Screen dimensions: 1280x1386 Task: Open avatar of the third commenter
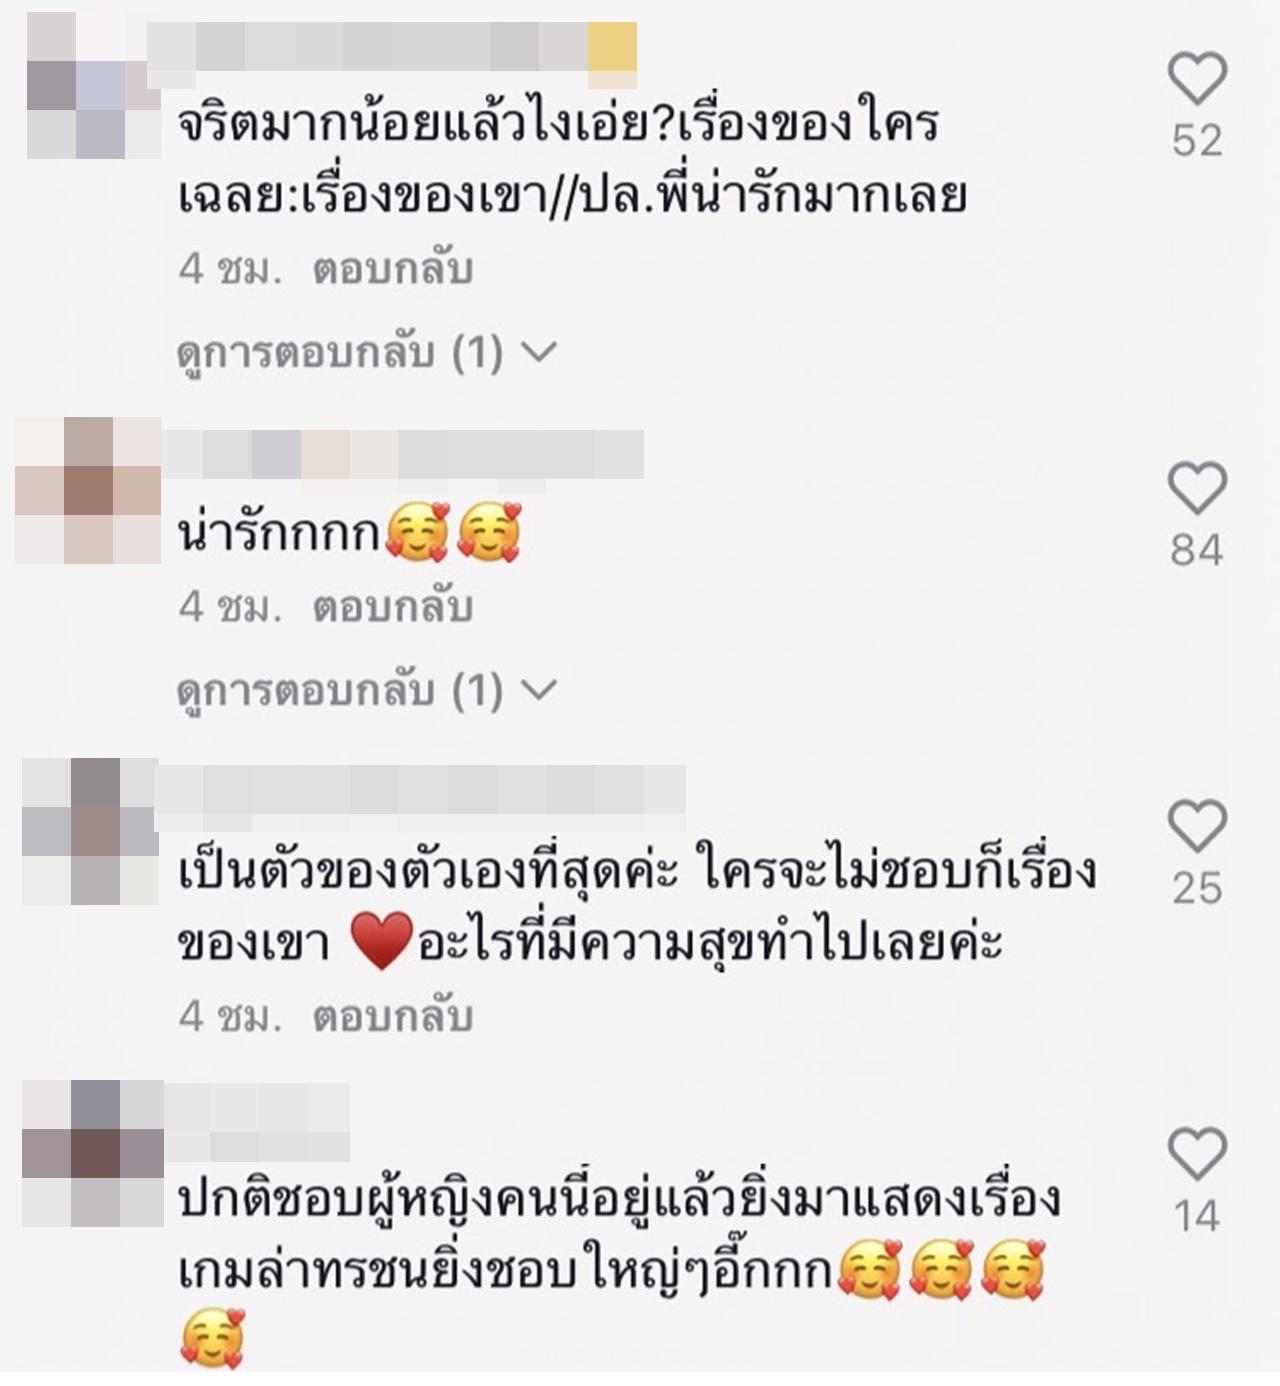[x=90, y=832]
